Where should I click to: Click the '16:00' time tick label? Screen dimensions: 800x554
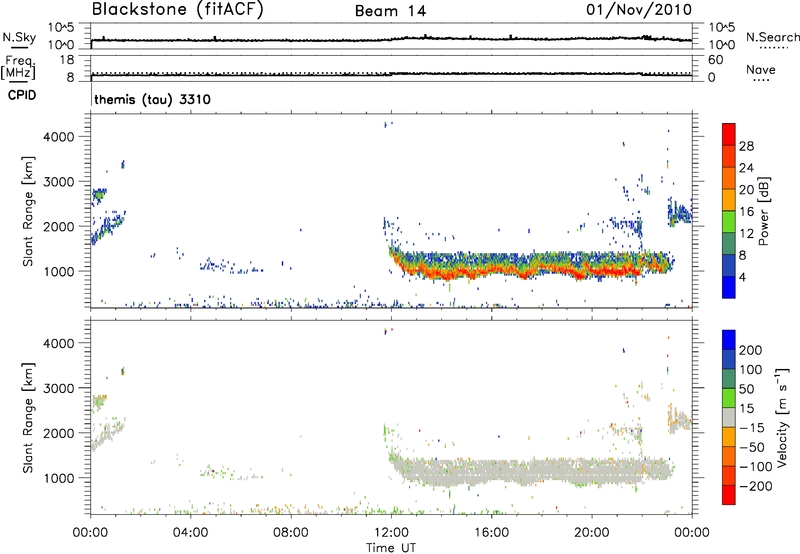(x=491, y=533)
